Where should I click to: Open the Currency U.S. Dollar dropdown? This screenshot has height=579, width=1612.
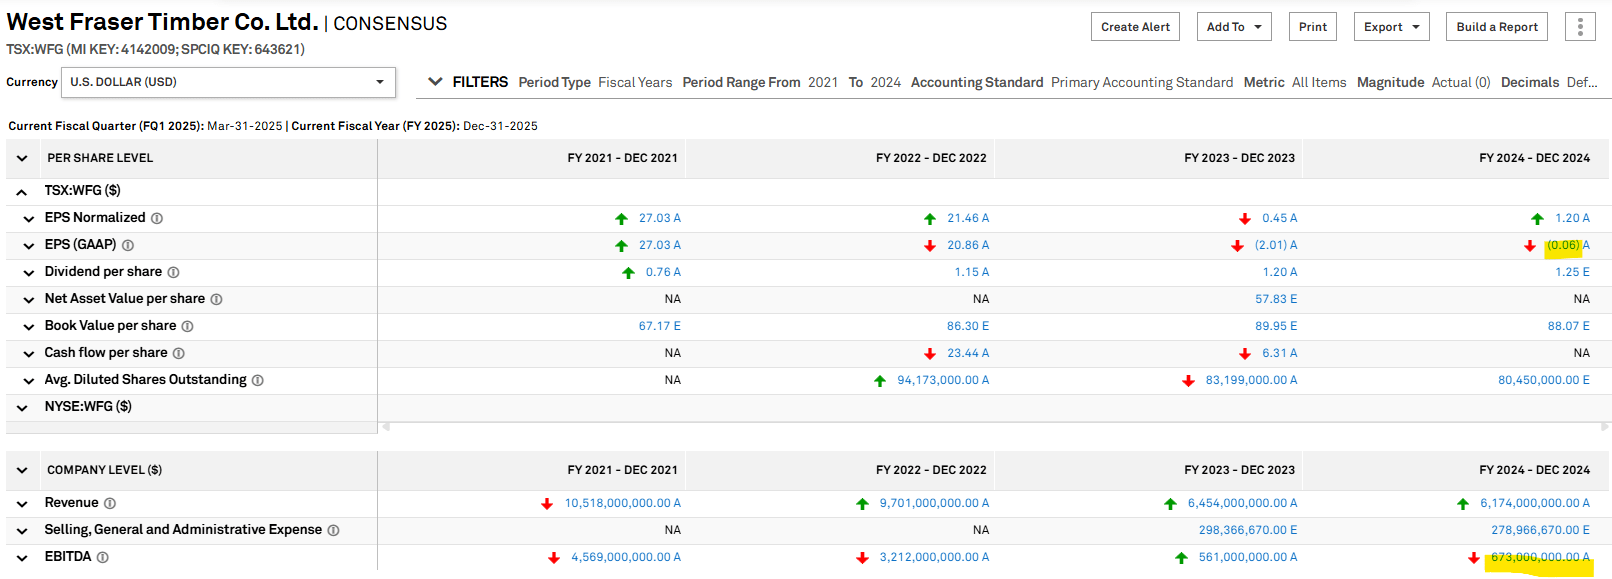click(228, 82)
